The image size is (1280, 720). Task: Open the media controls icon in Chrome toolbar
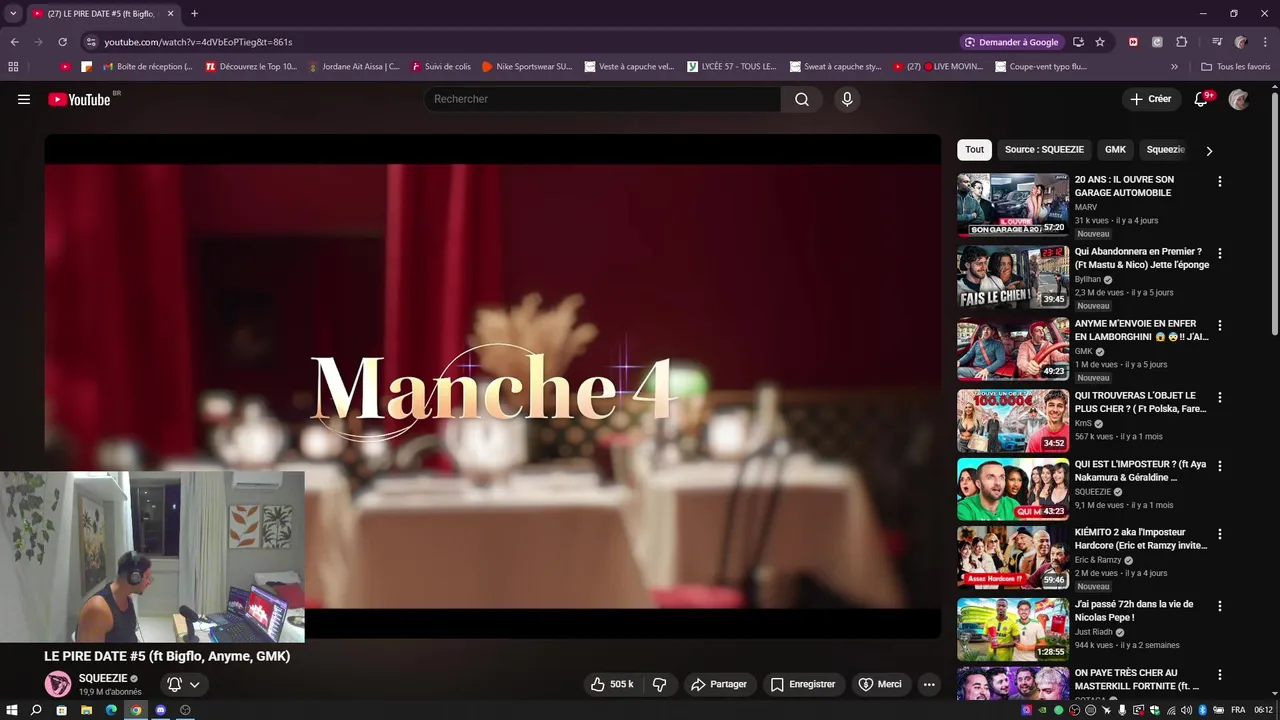pos(1217,42)
